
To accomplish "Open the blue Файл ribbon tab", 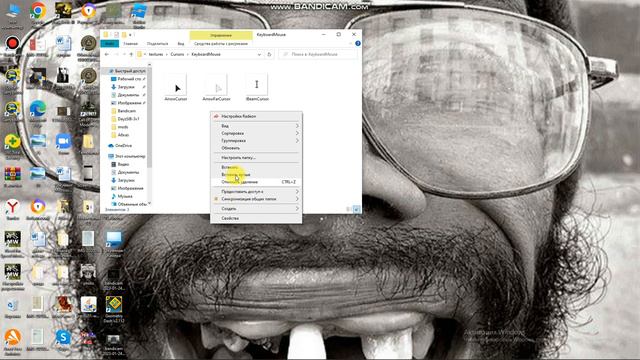I will 109,43.
